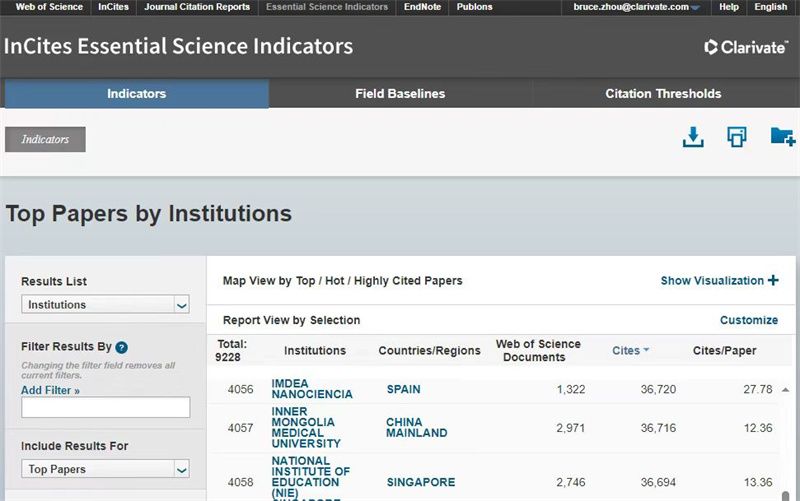This screenshot has height=501, width=800.
Task: Click the download results icon
Action: (x=693, y=137)
